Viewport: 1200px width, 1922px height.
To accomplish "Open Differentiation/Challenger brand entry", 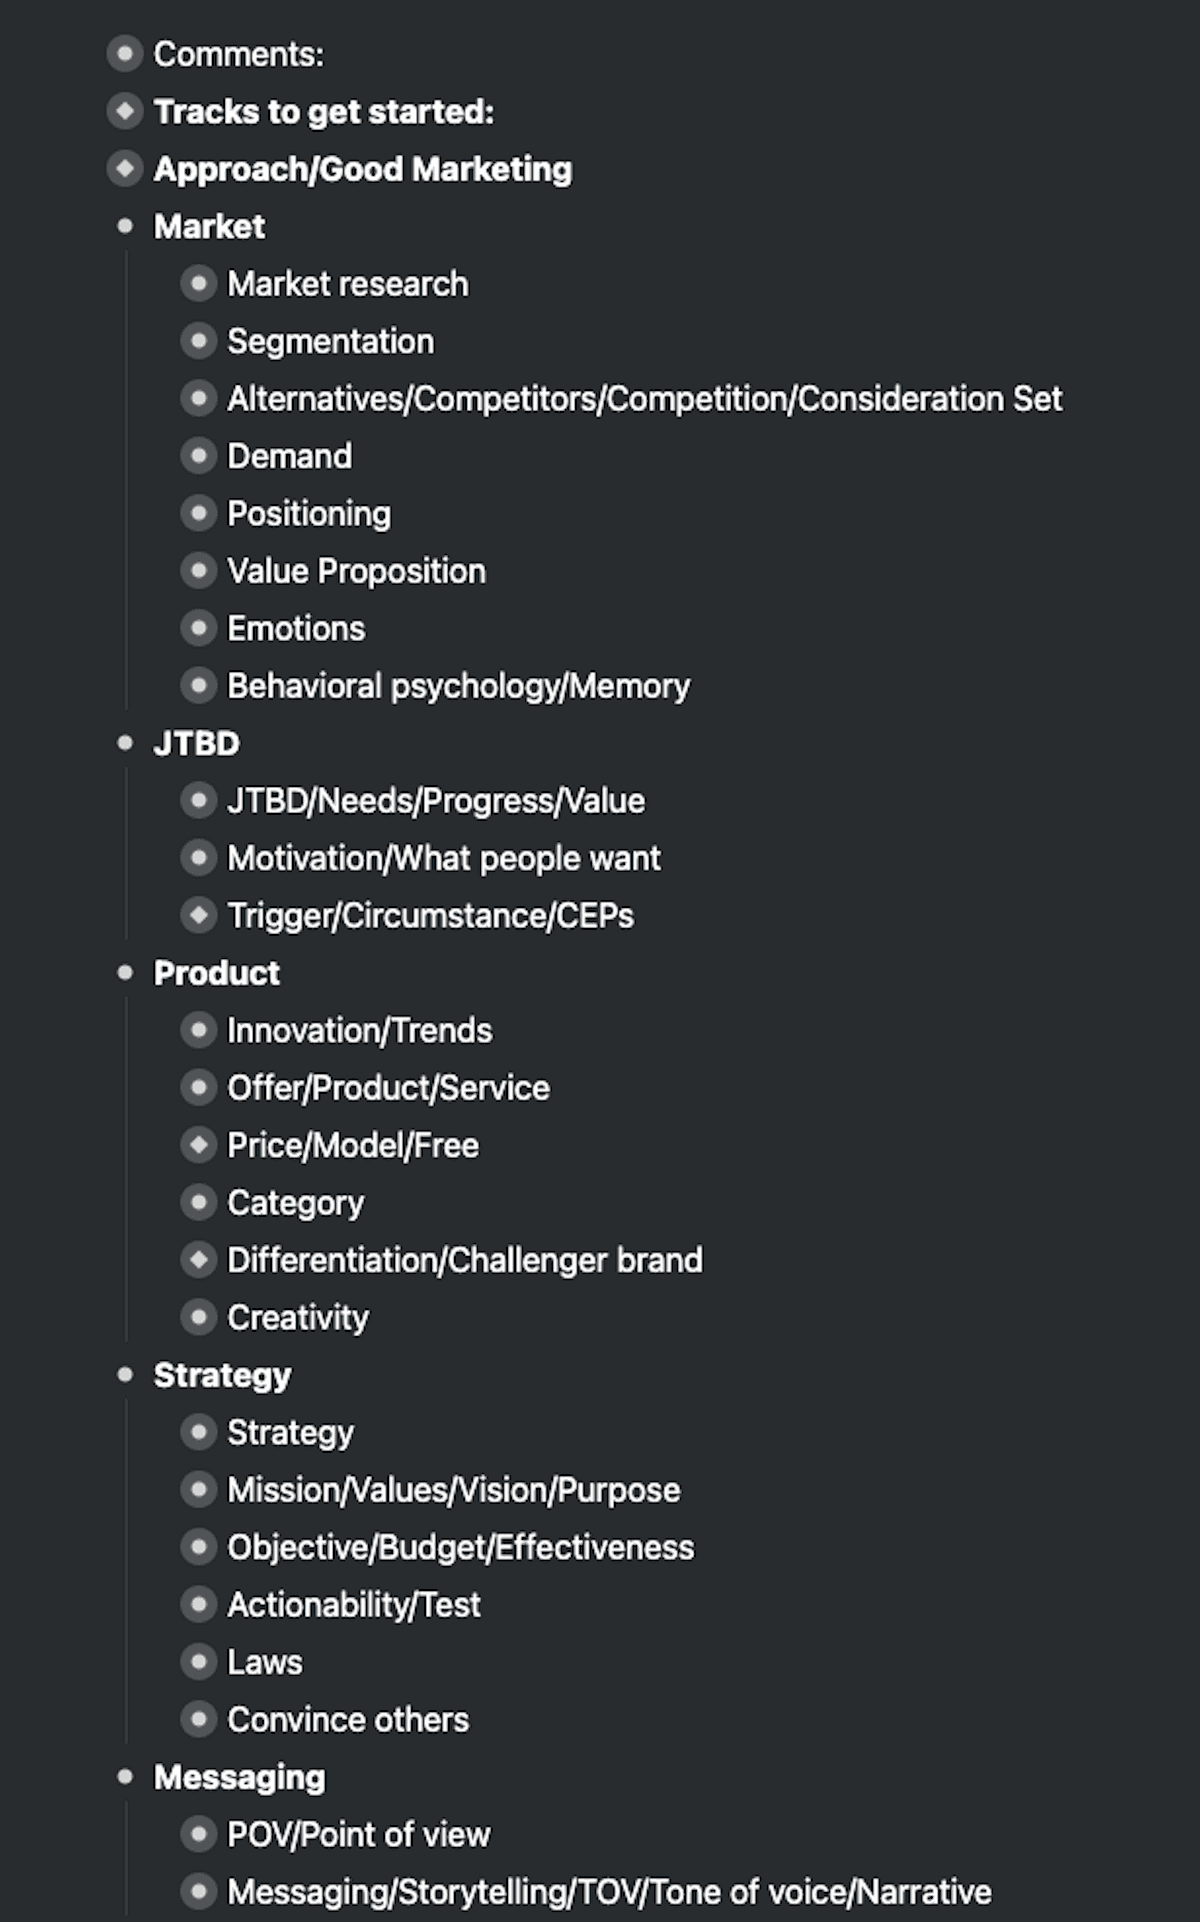I will click(x=464, y=1260).
